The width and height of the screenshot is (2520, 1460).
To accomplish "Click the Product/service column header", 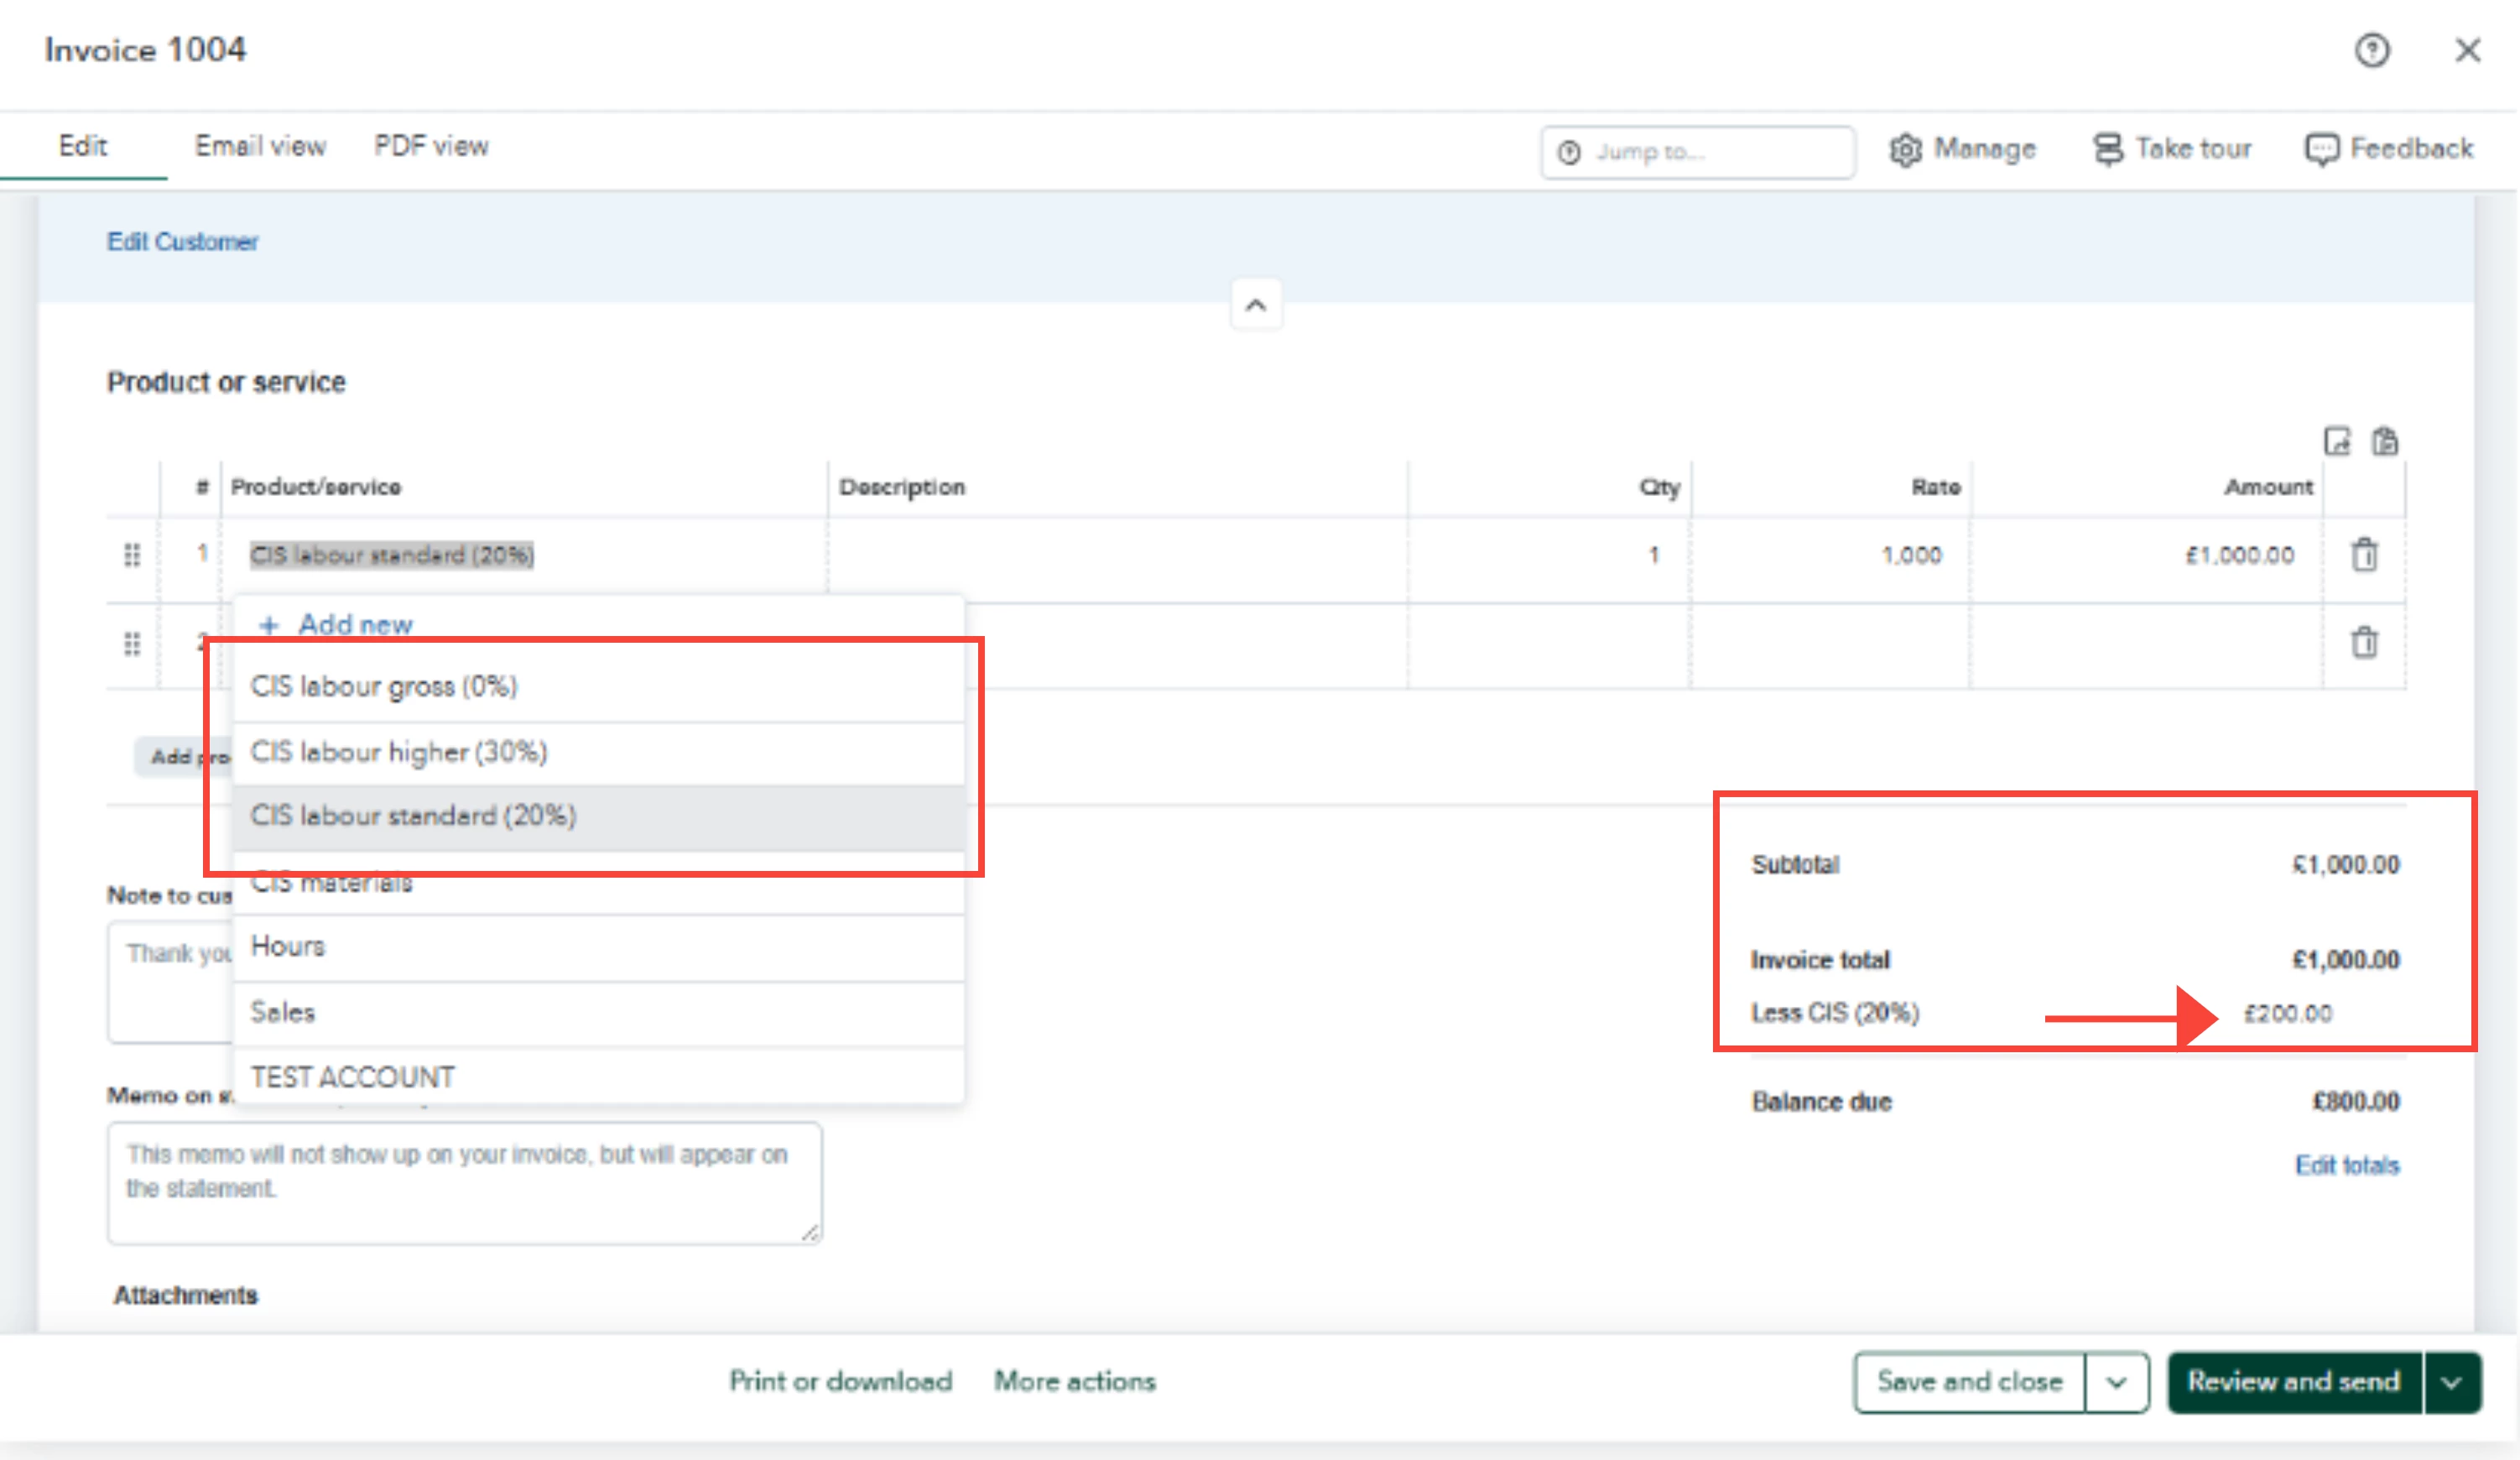I will 316,487.
